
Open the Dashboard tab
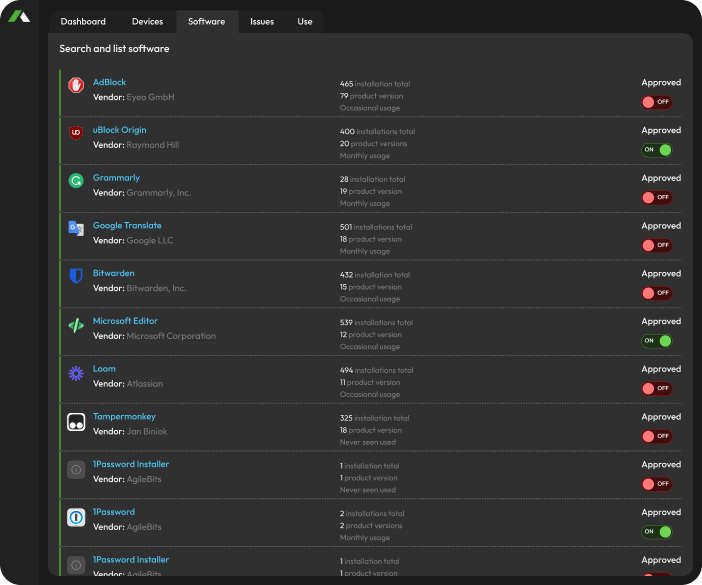[83, 21]
